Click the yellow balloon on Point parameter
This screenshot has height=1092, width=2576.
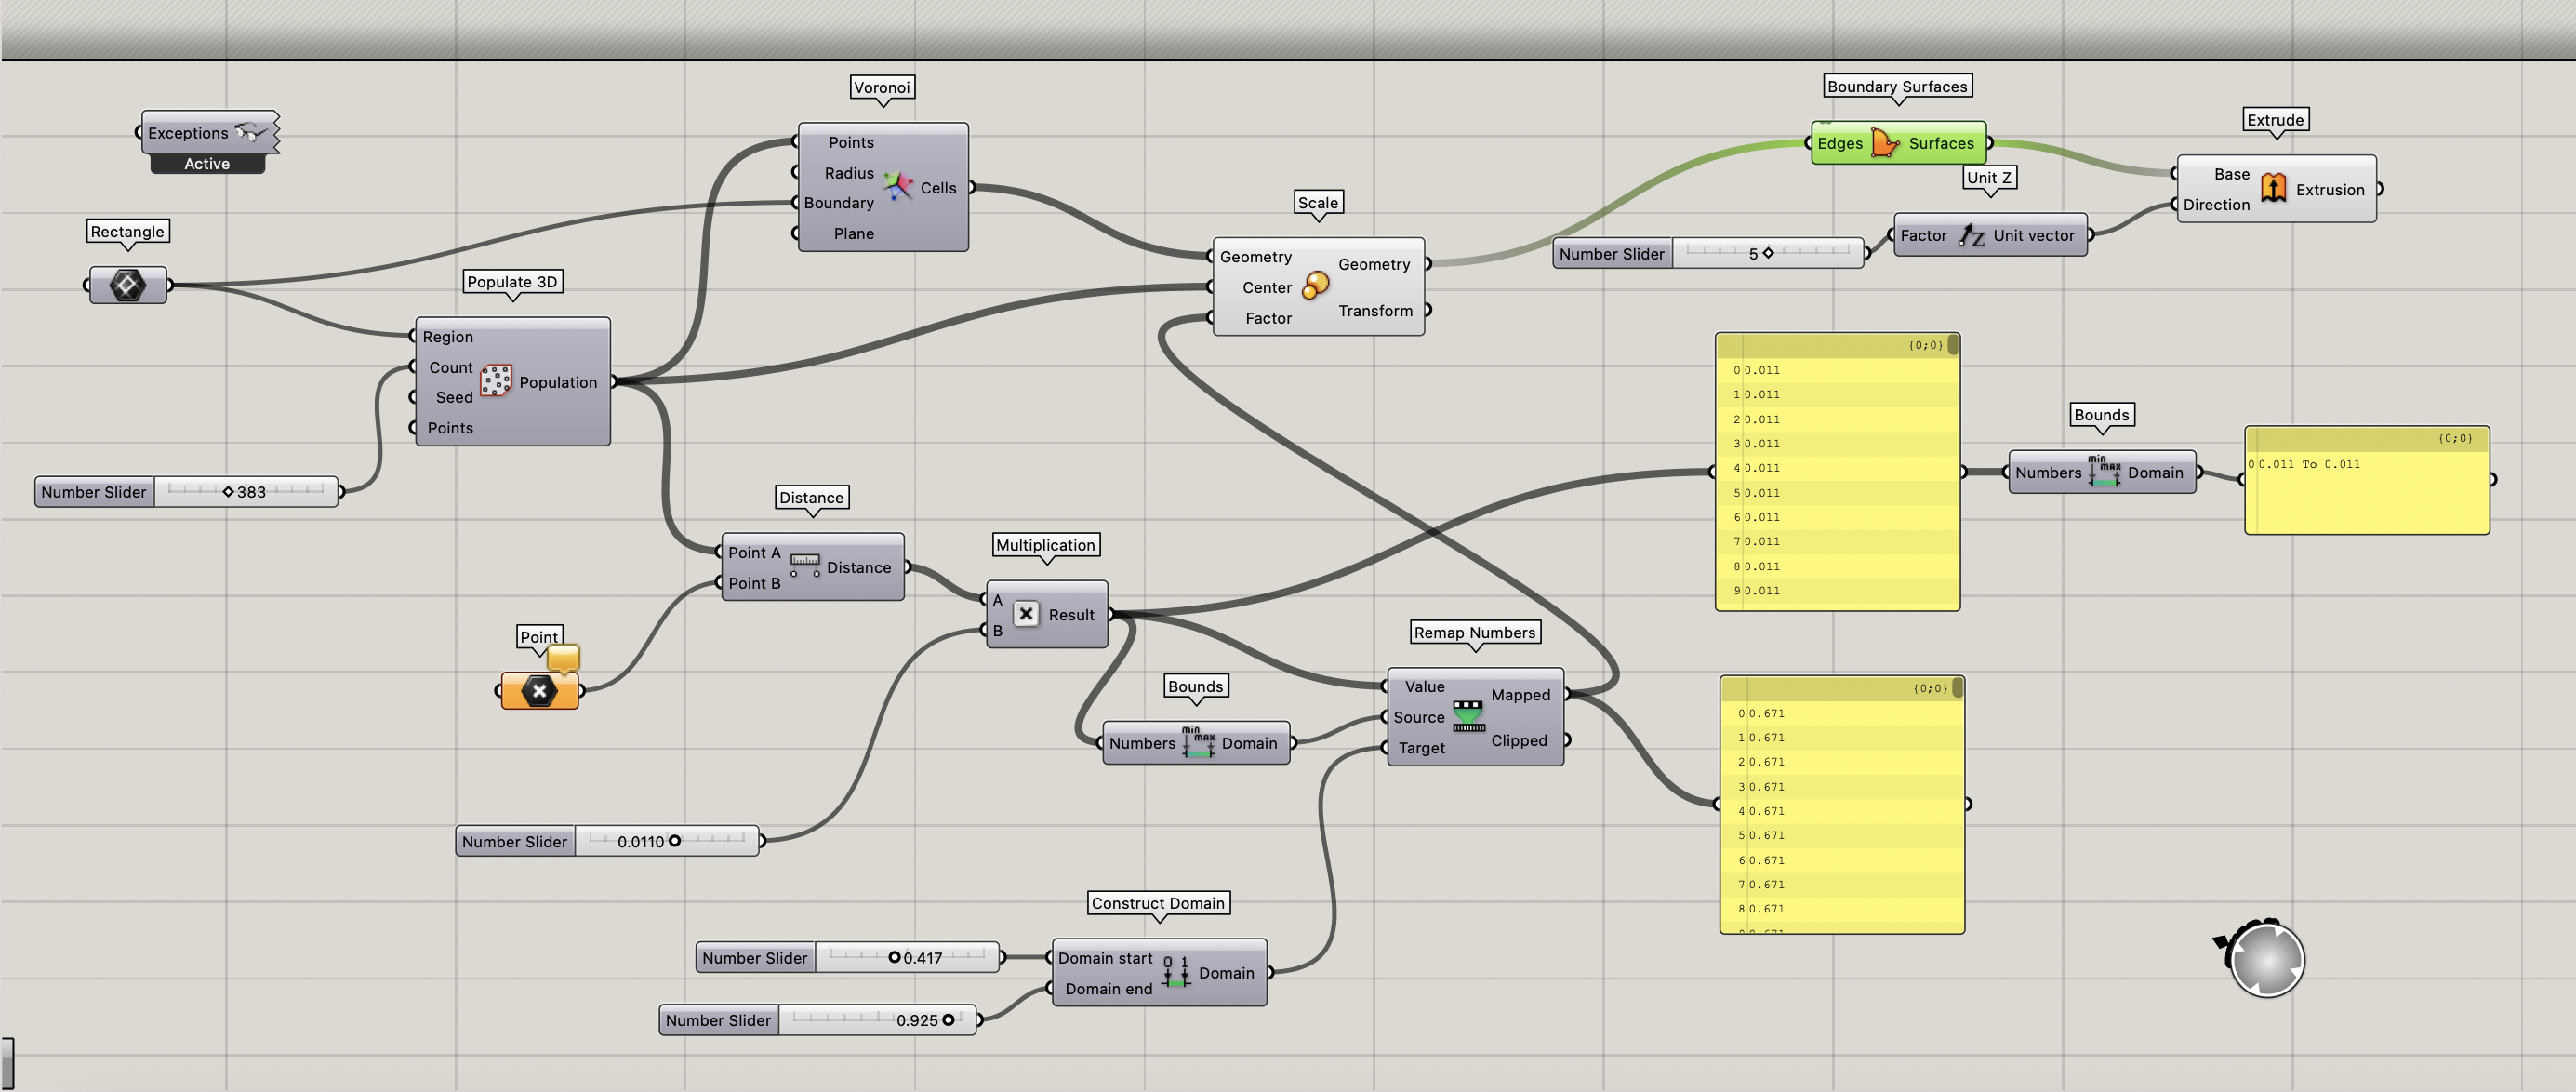tap(563, 657)
